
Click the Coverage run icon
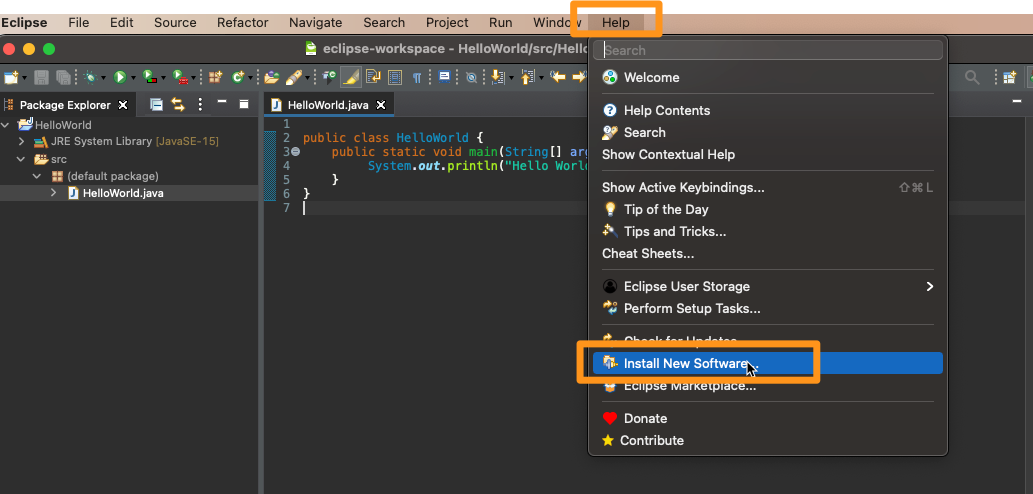click(150, 78)
